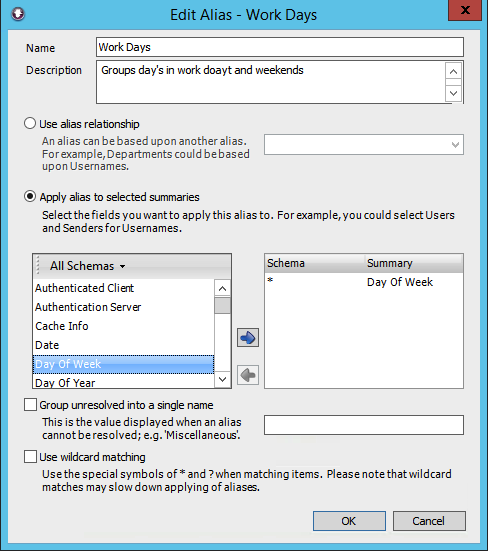
Task: Click the app icon in title bar
Action: (x=18, y=14)
